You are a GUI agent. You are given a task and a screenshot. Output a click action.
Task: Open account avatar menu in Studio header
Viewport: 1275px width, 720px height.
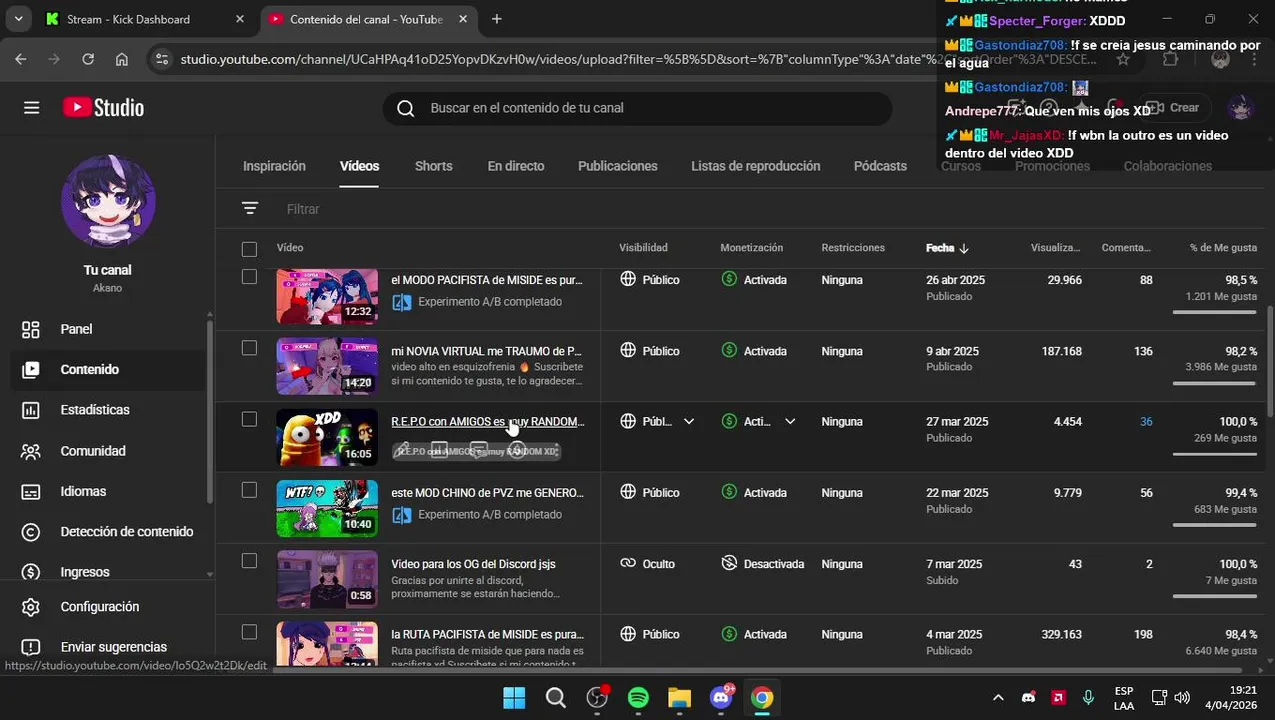tap(1241, 108)
